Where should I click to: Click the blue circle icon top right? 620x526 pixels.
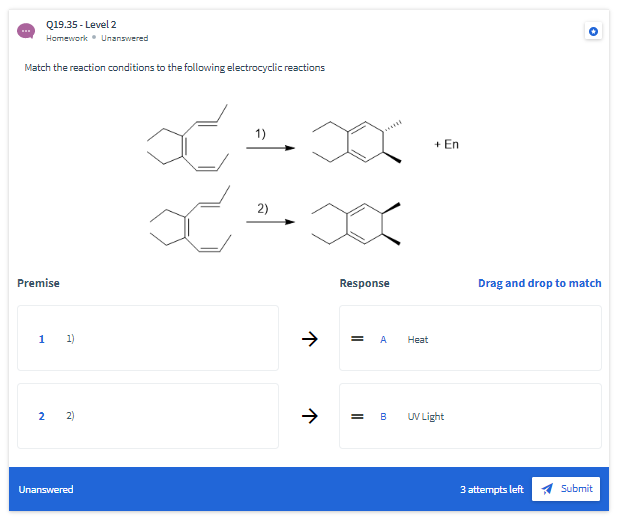coord(593,31)
